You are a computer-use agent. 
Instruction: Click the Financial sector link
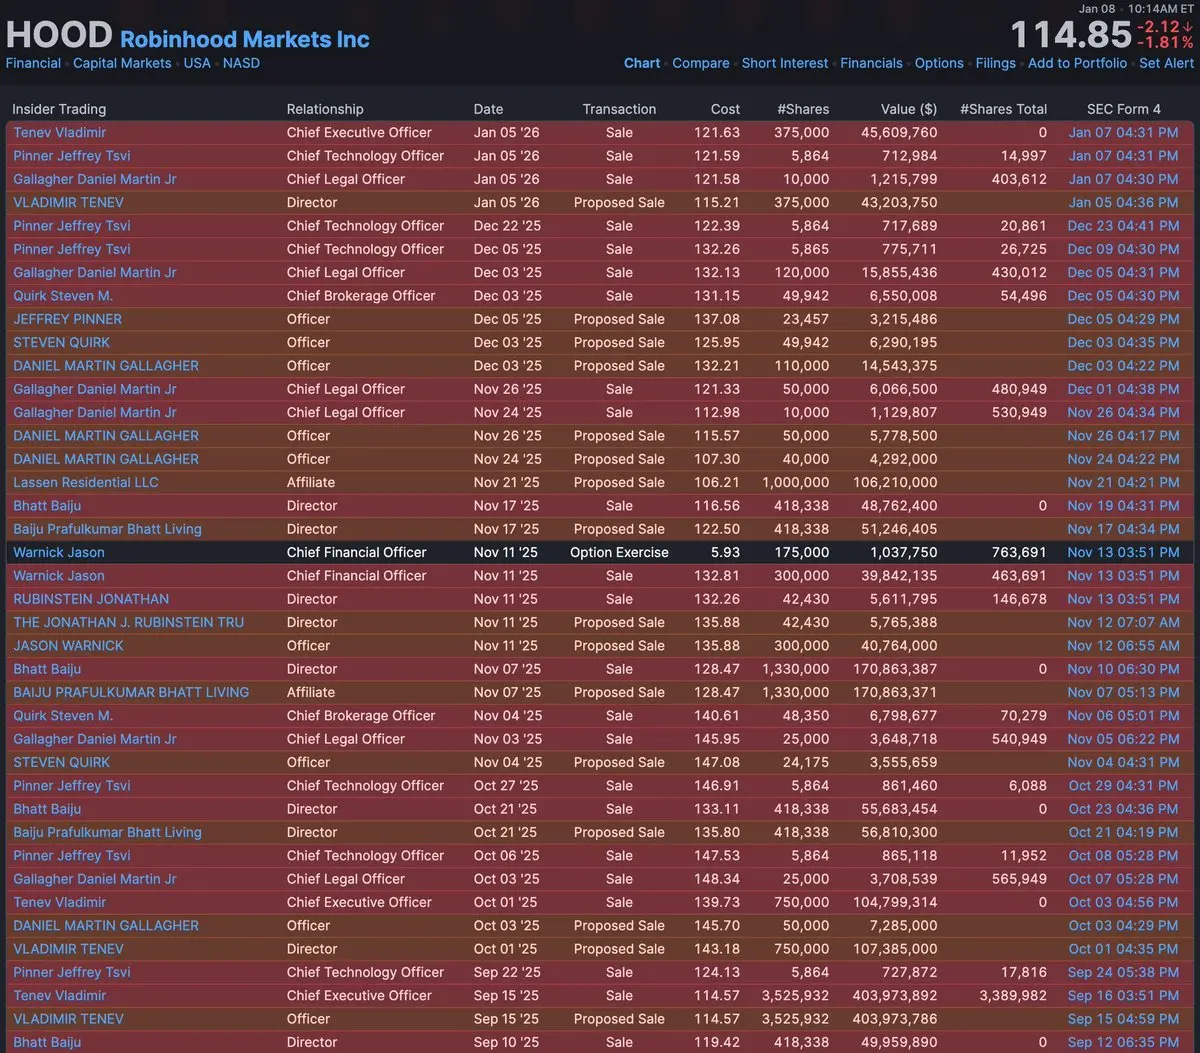pyautogui.click(x=33, y=63)
